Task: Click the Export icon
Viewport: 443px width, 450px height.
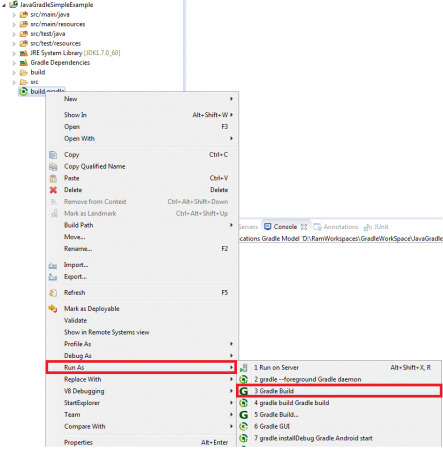Action: 53,277
